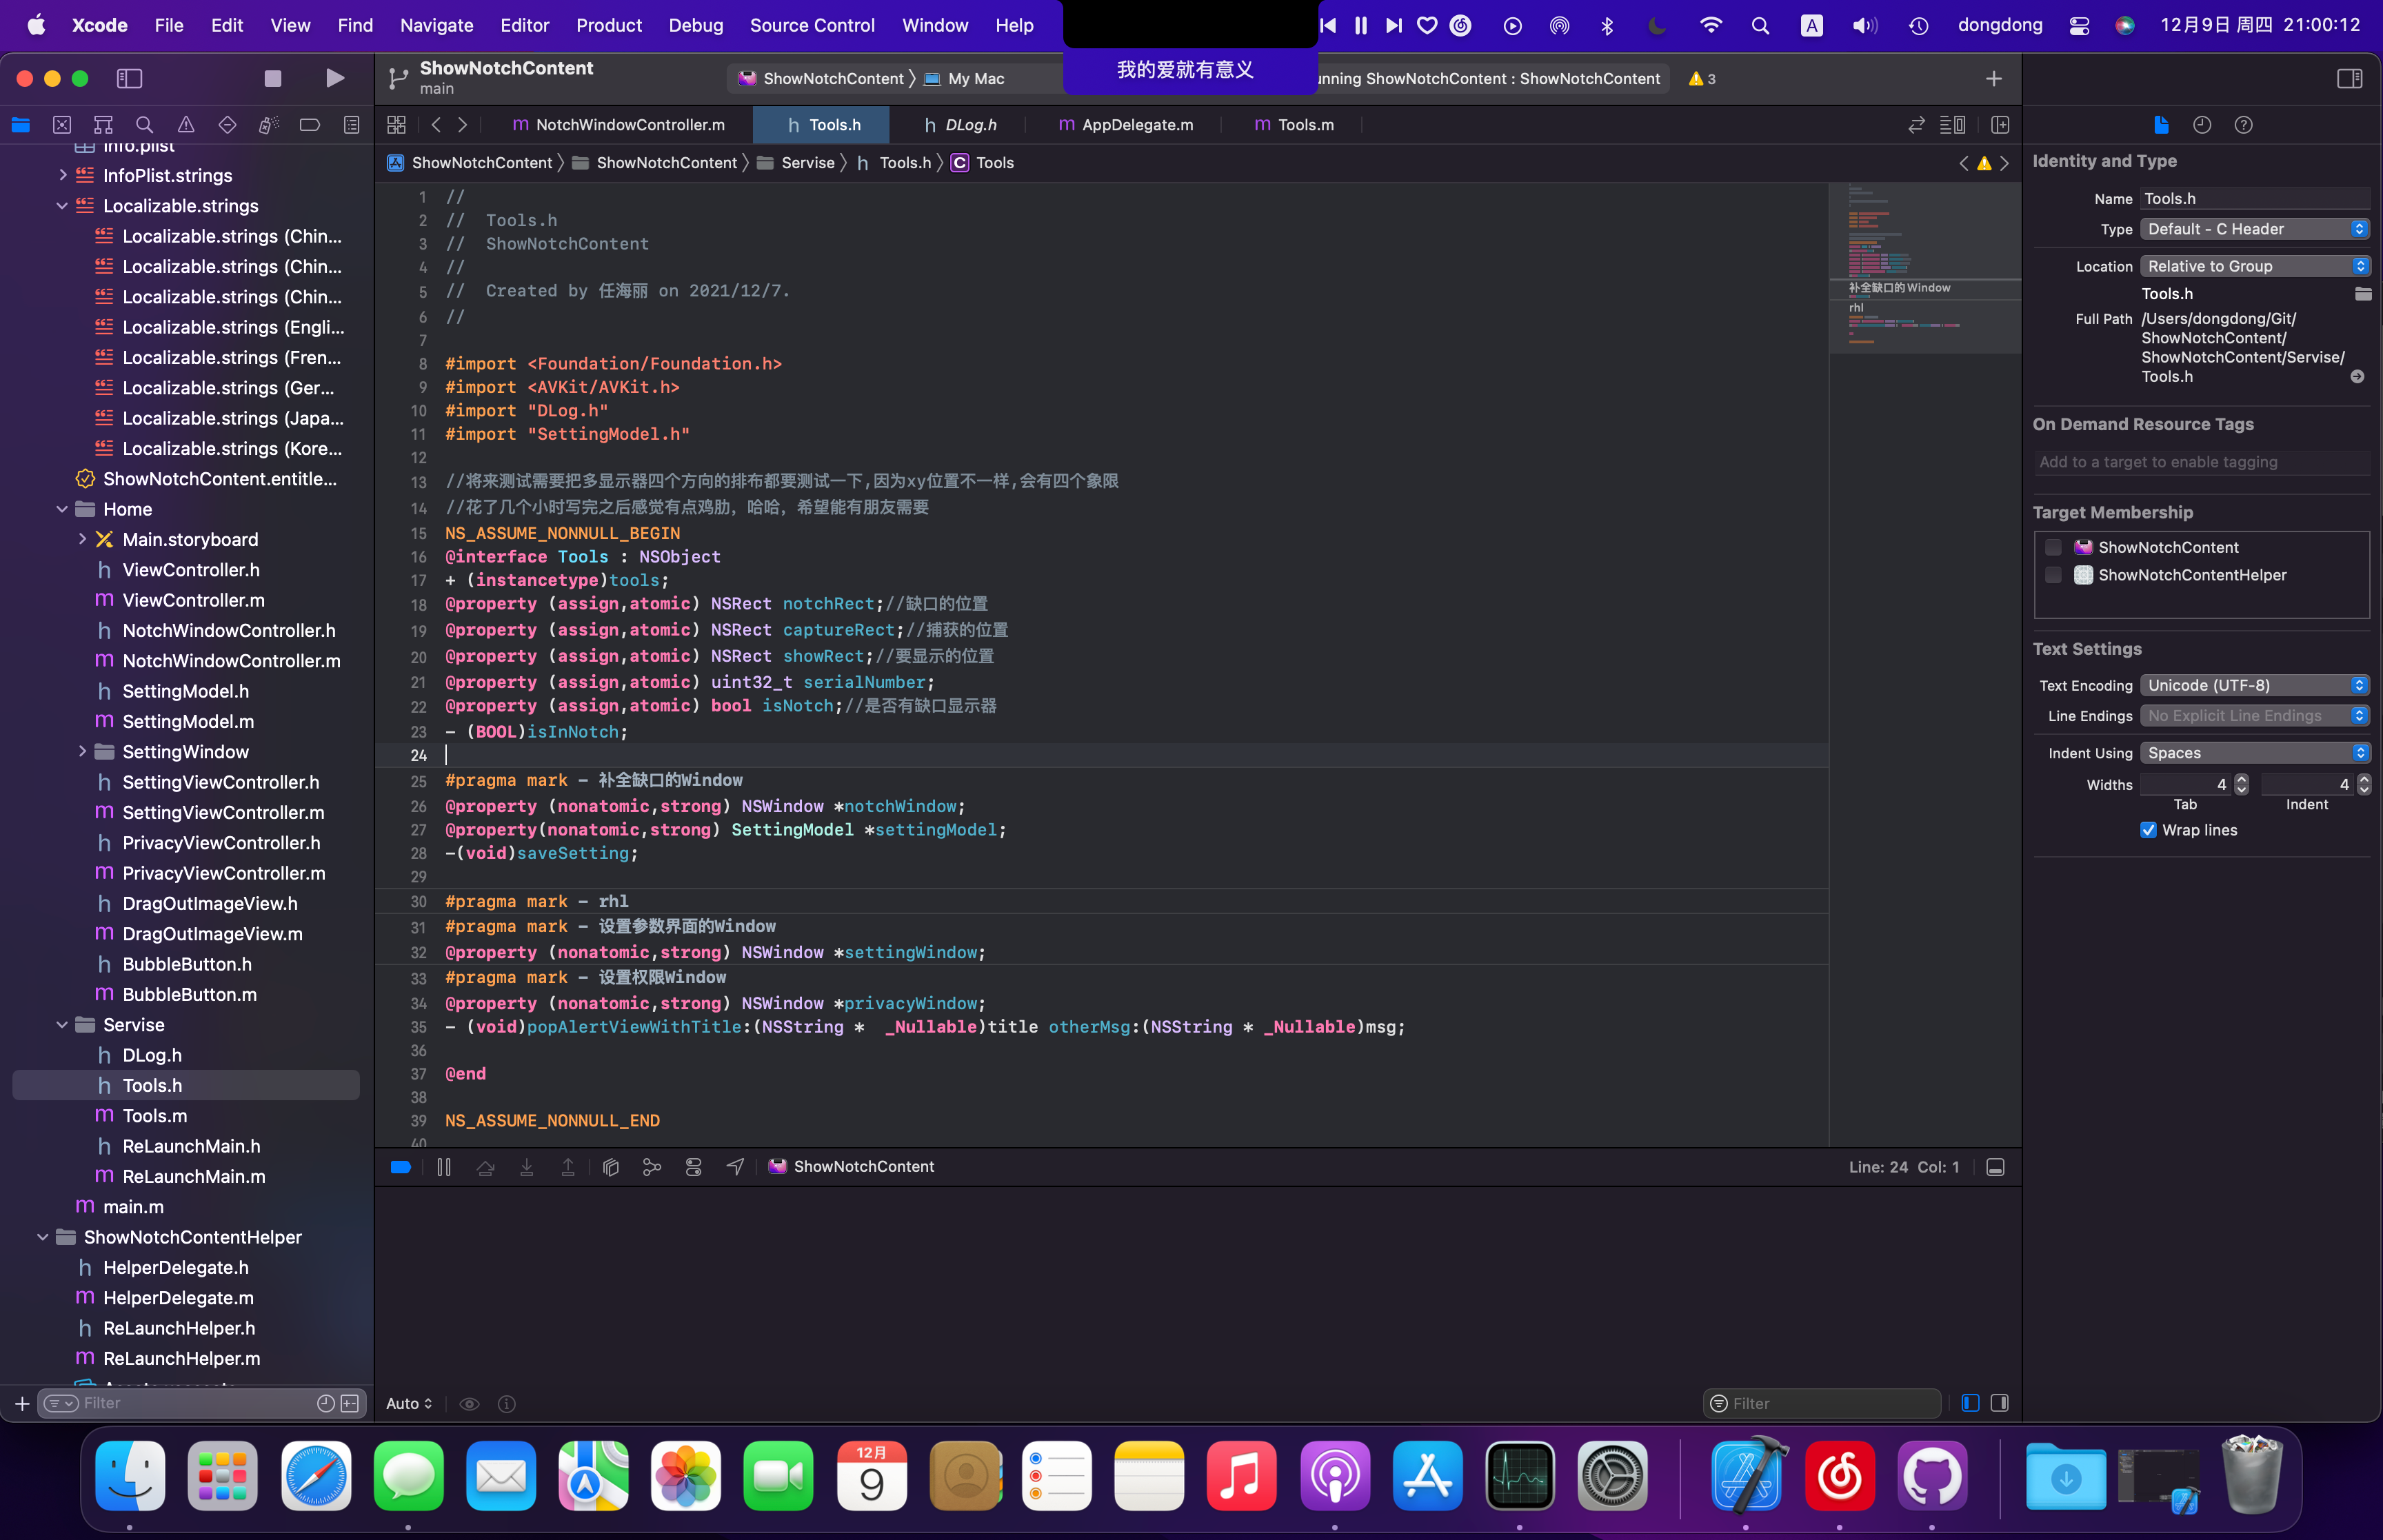The image size is (2383, 1540).
Task: Click the step over debug button
Action: pos(485,1167)
